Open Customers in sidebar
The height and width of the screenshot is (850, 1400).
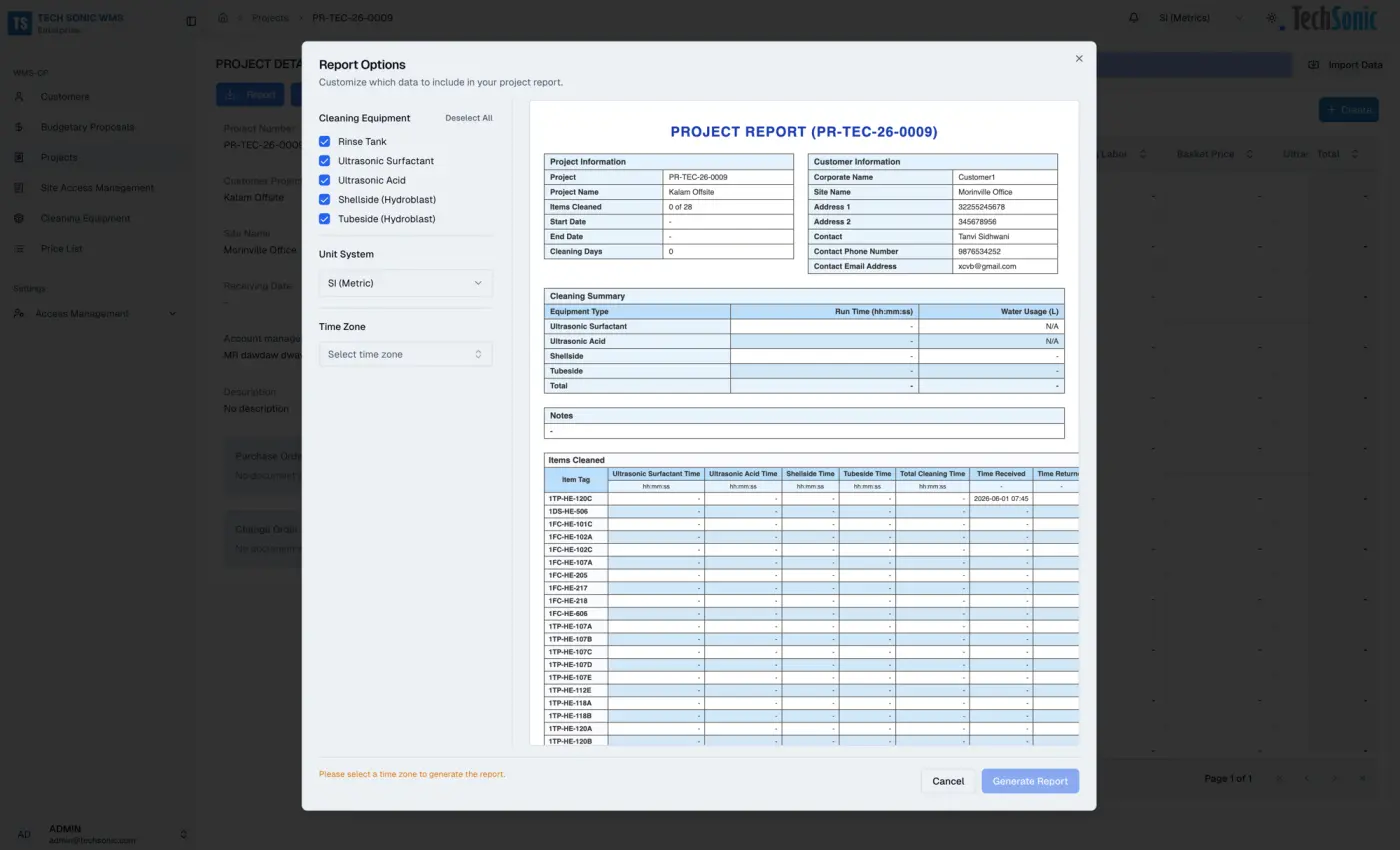[x=65, y=97]
